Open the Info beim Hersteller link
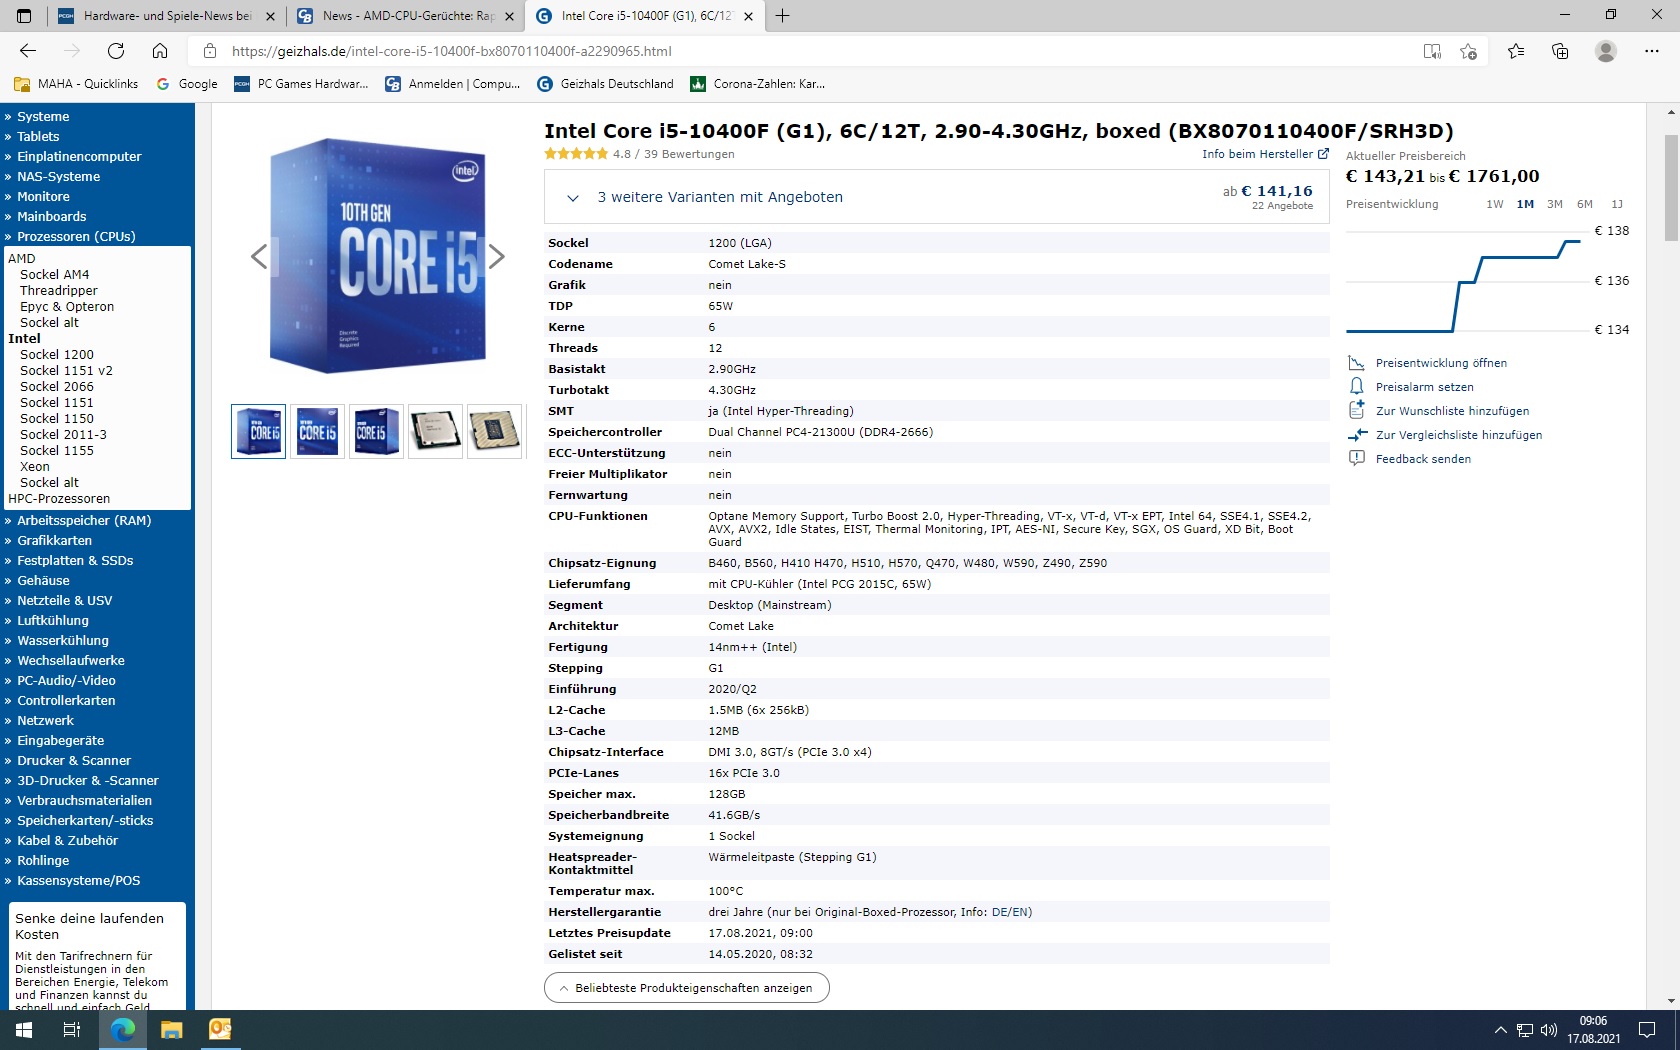Image resolution: width=1680 pixels, height=1050 pixels. click(x=1265, y=154)
